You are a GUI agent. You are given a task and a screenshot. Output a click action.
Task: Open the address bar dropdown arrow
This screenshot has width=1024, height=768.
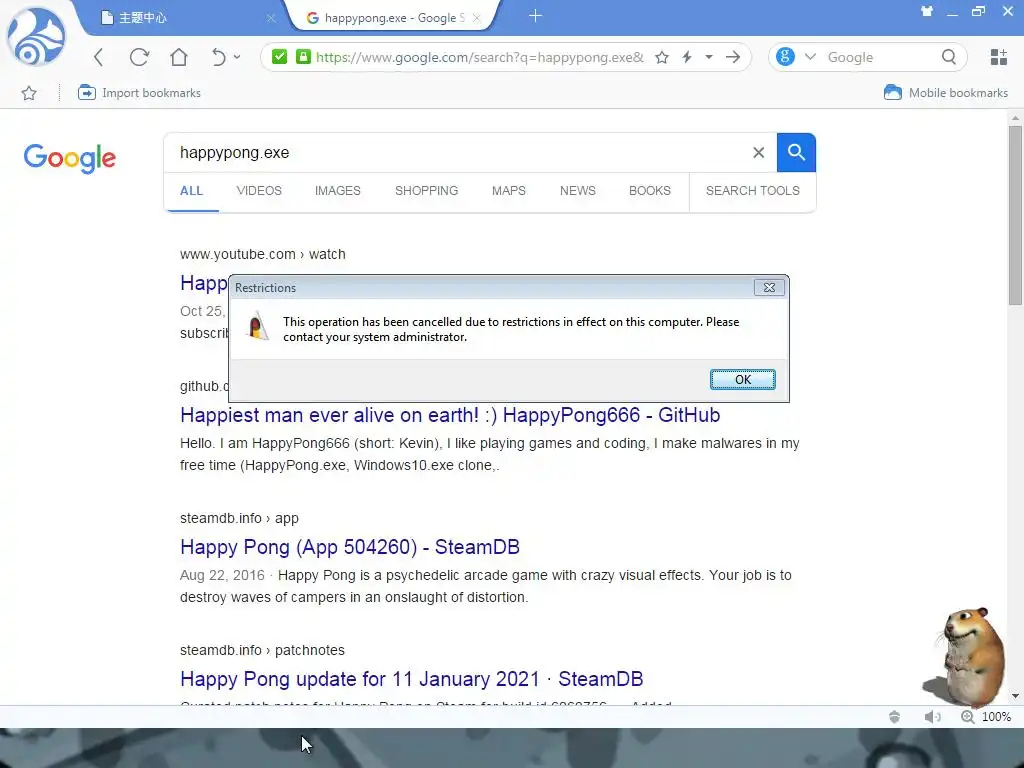pyautogui.click(x=709, y=57)
